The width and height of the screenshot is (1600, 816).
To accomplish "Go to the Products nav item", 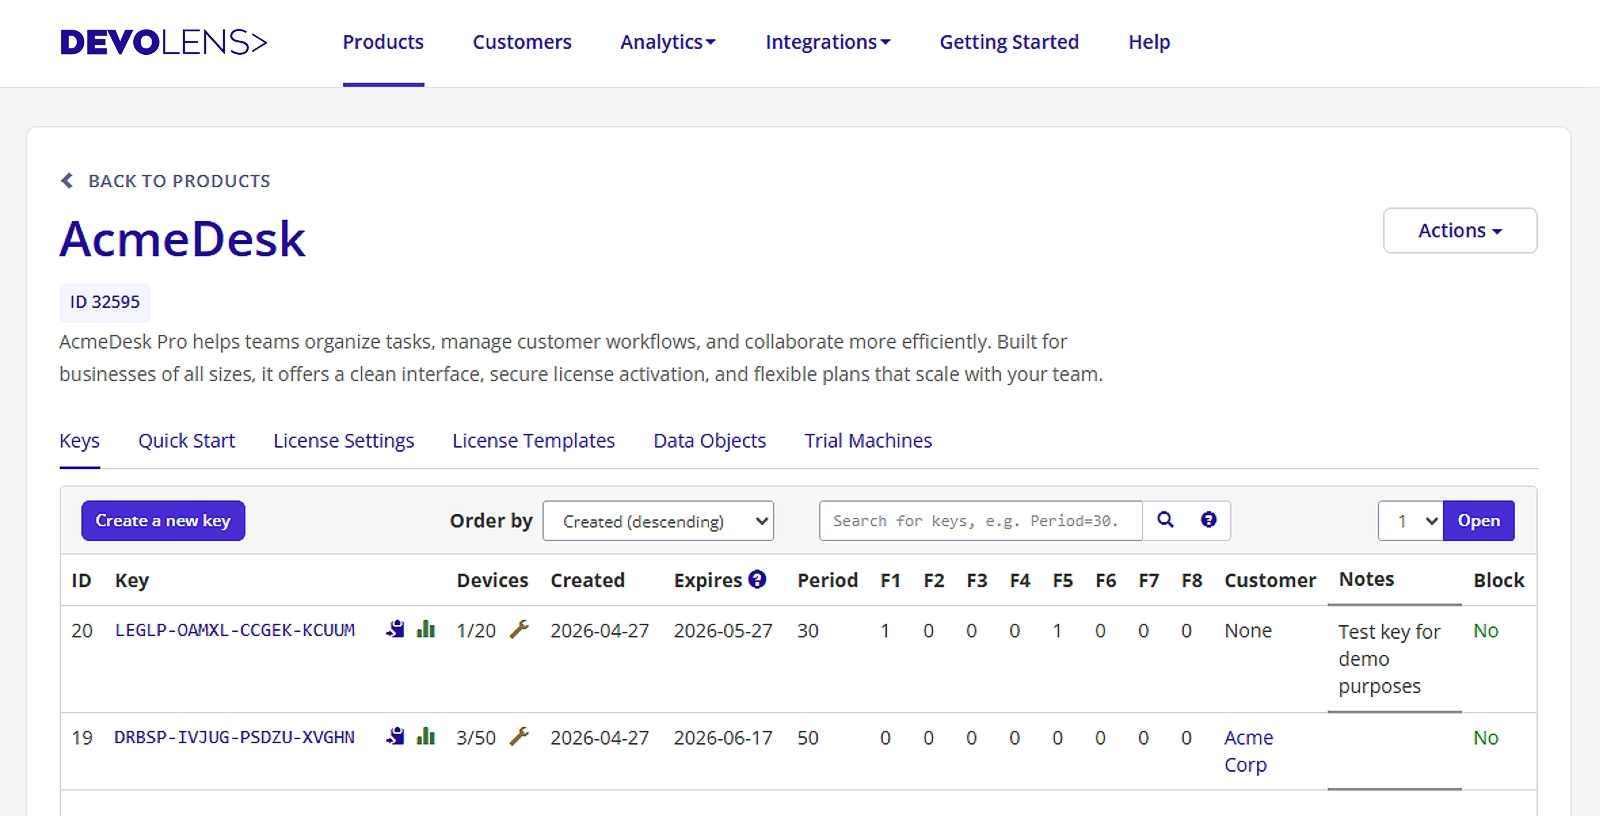I will pyautogui.click(x=383, y=42).
